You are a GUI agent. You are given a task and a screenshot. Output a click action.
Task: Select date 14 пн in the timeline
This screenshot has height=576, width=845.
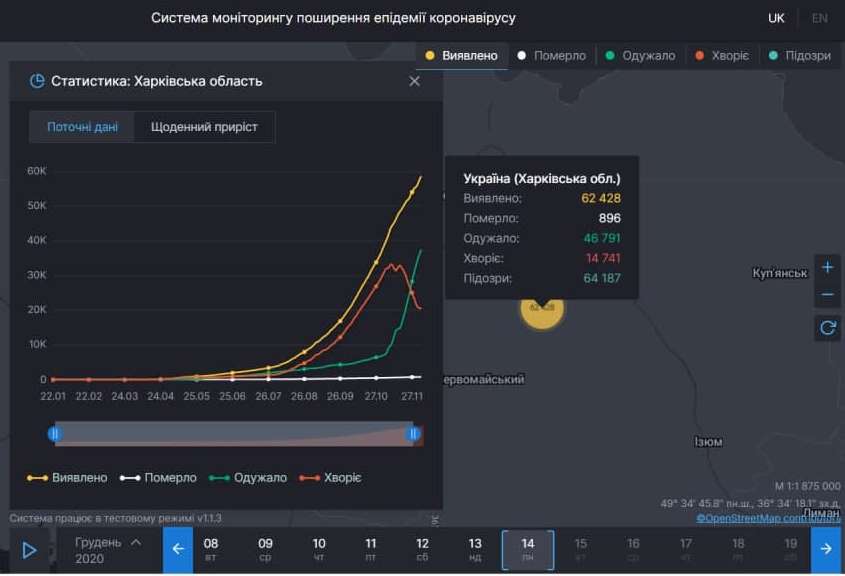tap(528, 549)
